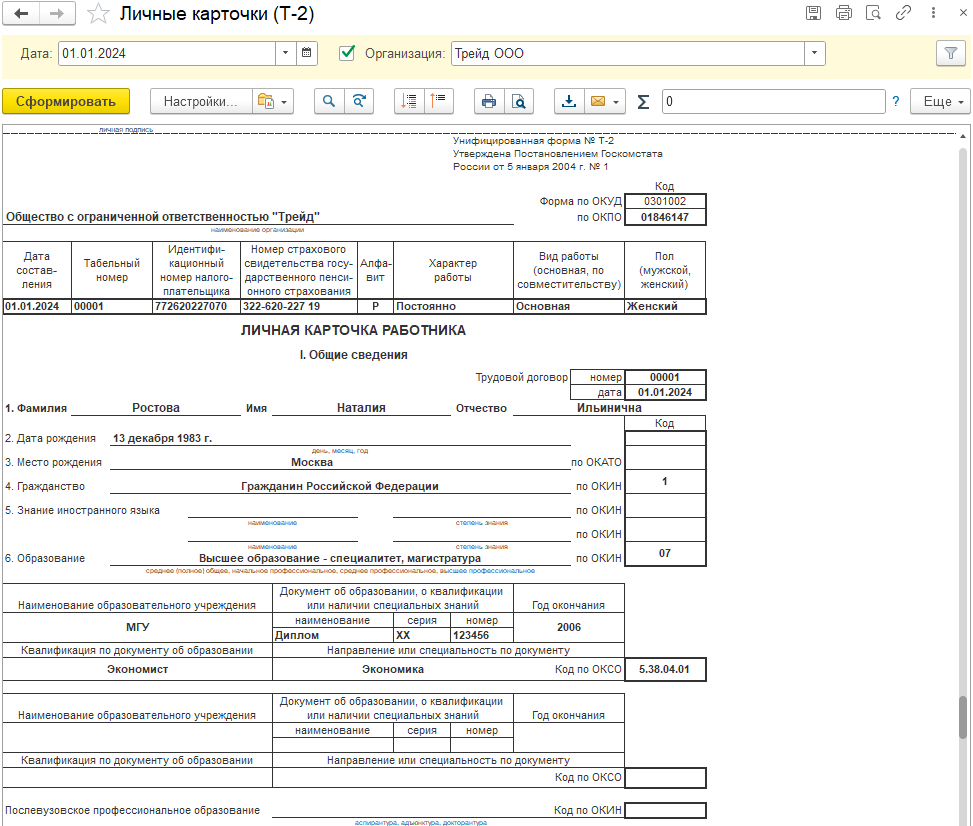Screen dimensions: 973x826
Task: Click the sum field showing 0
Action: click(774, 101)
